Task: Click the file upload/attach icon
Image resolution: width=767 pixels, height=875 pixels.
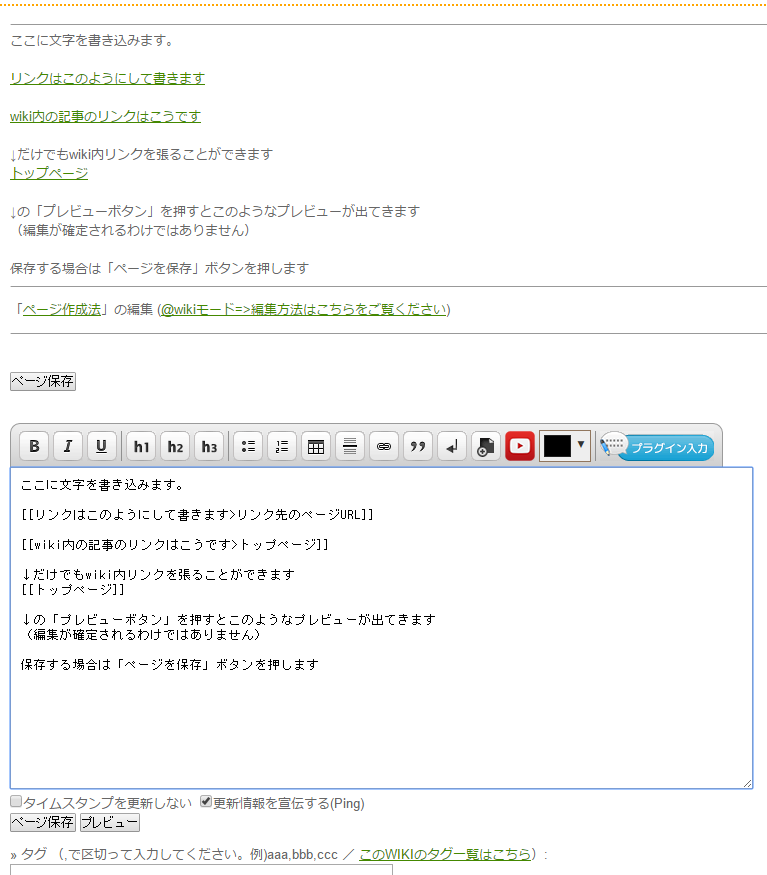Action: coord(486,446)
